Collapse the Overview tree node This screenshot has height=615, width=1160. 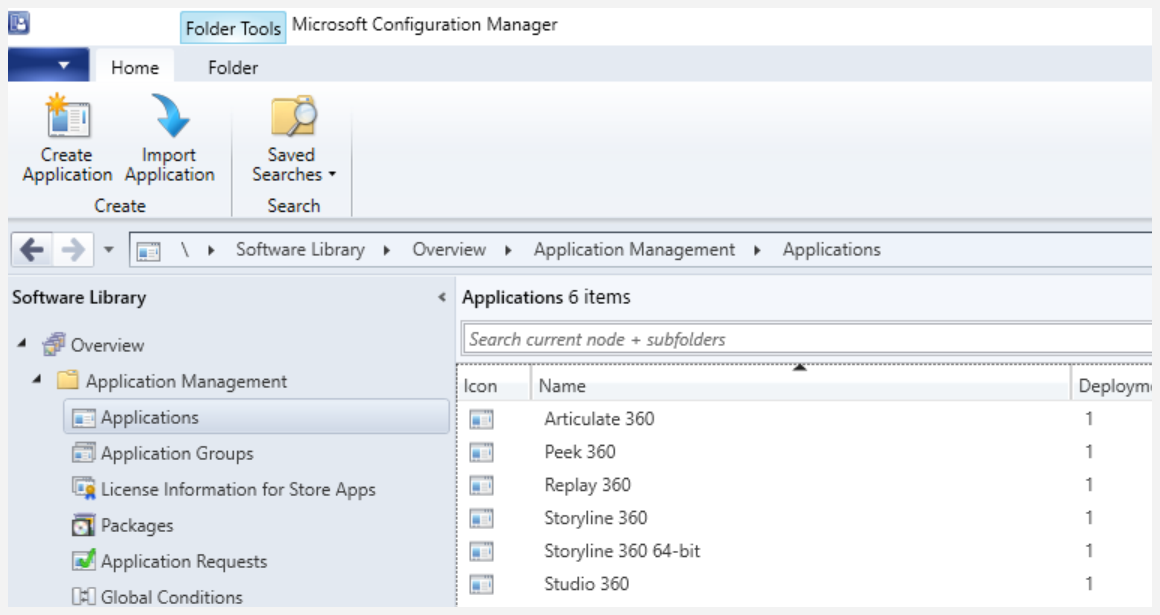click(x=22, y=343)
